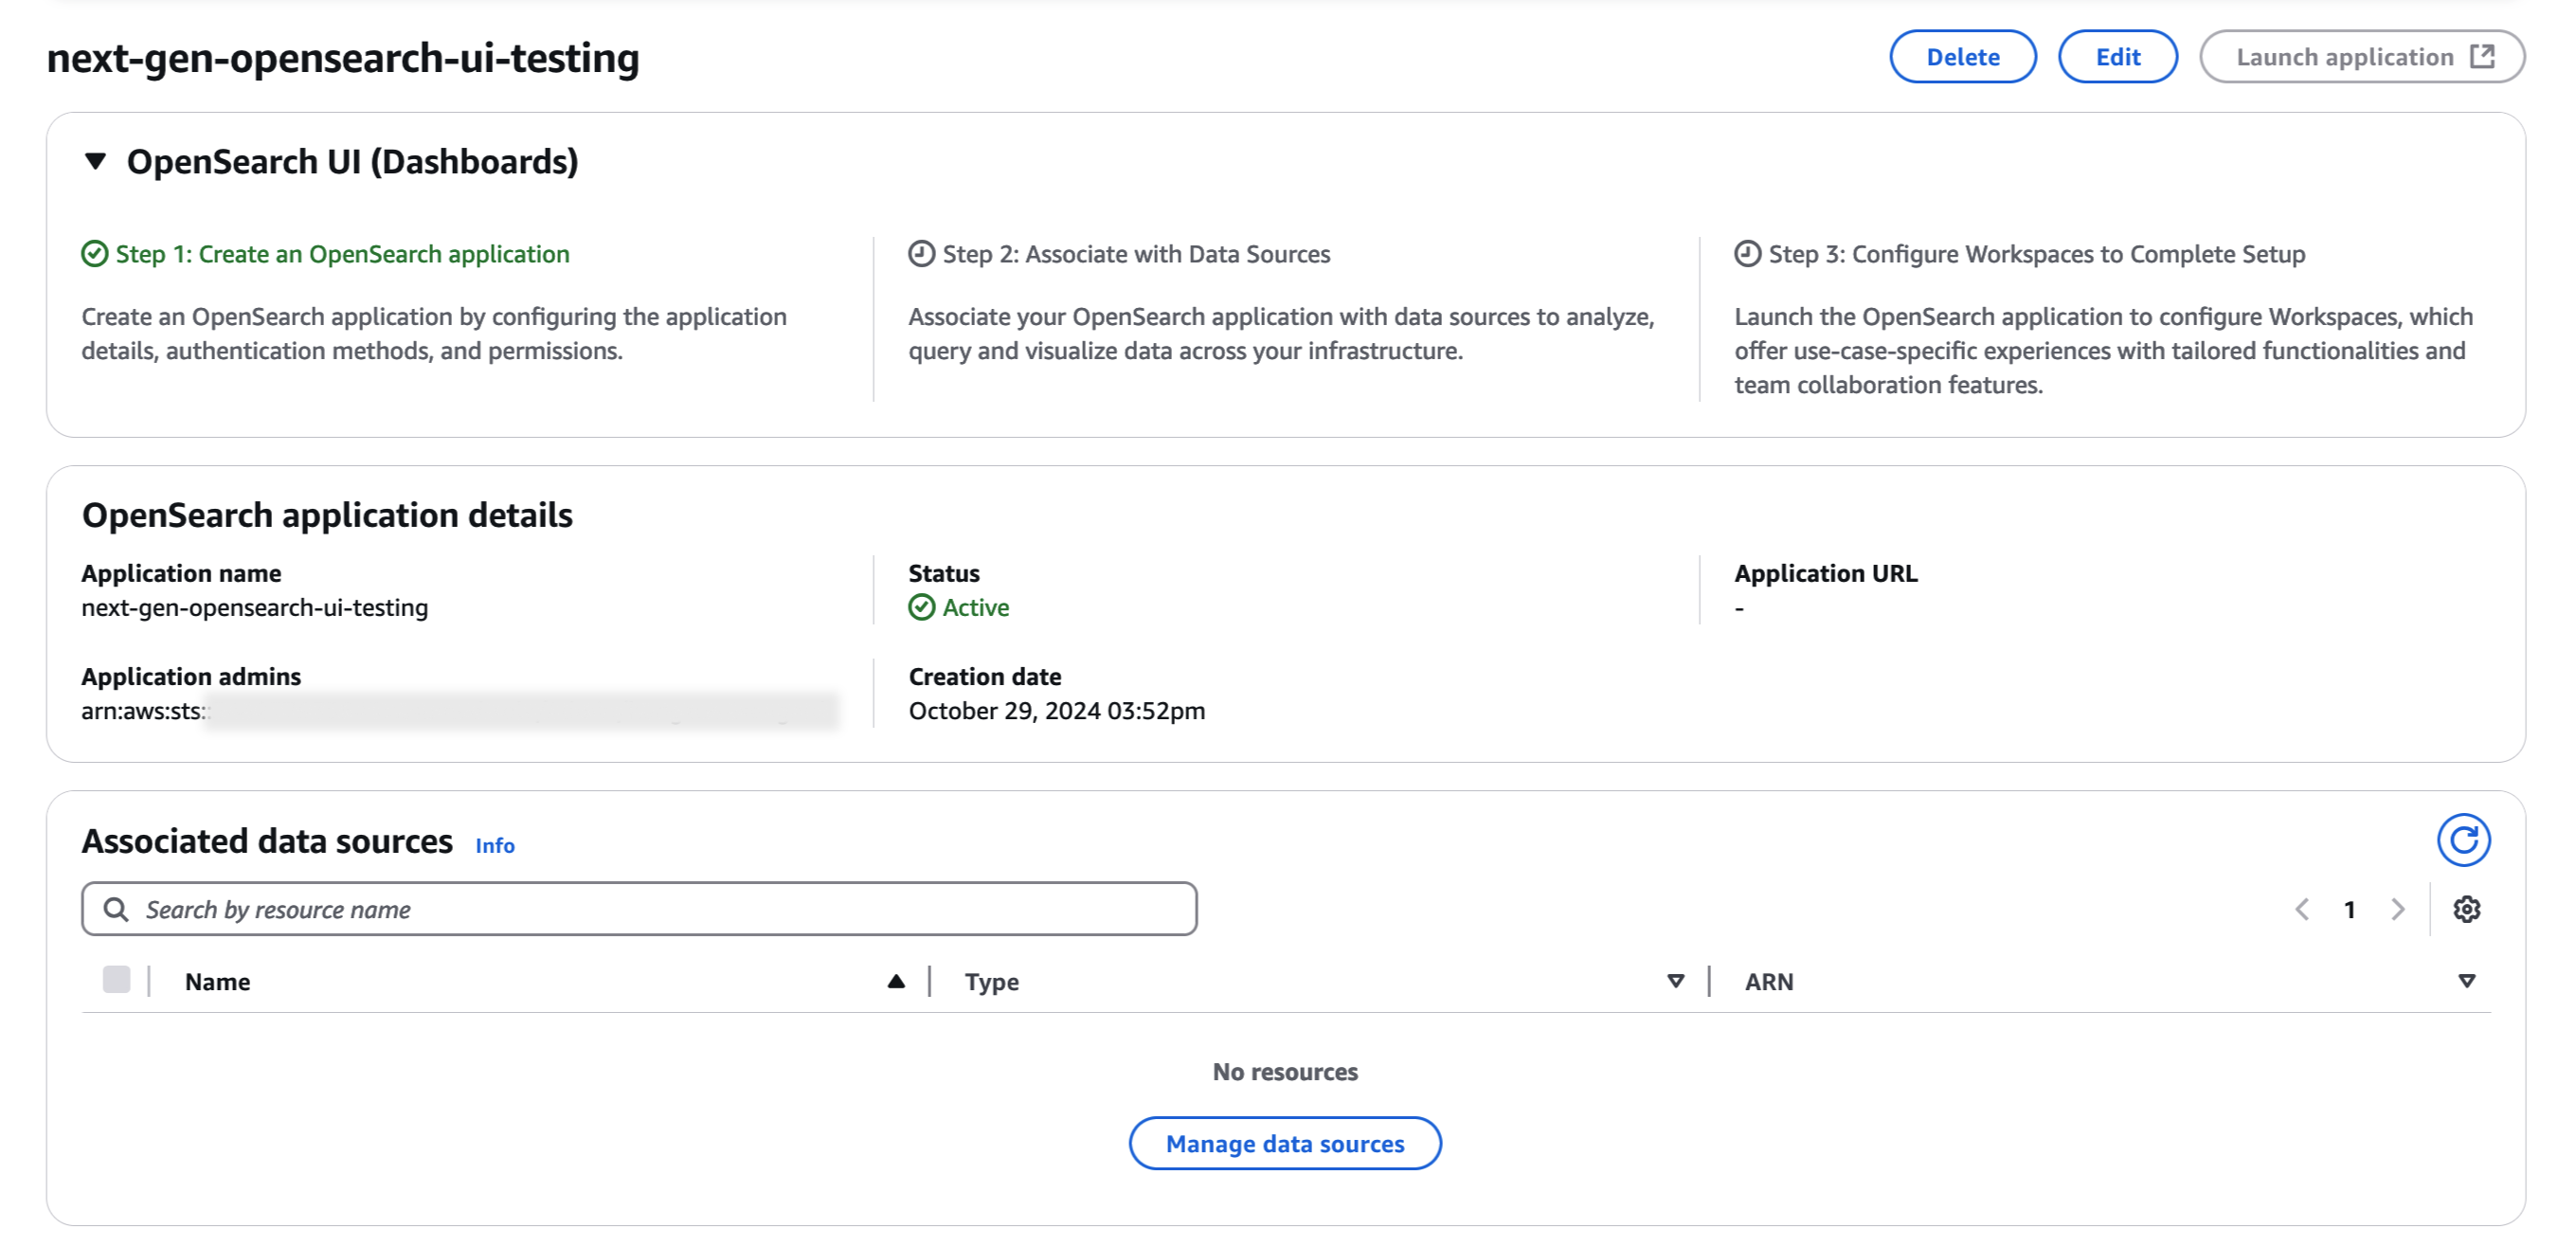Screen dimensions: 2576x1247
Task: Collapse the OpenSearch UI (Dashboards) section
Action: point(96,161)
